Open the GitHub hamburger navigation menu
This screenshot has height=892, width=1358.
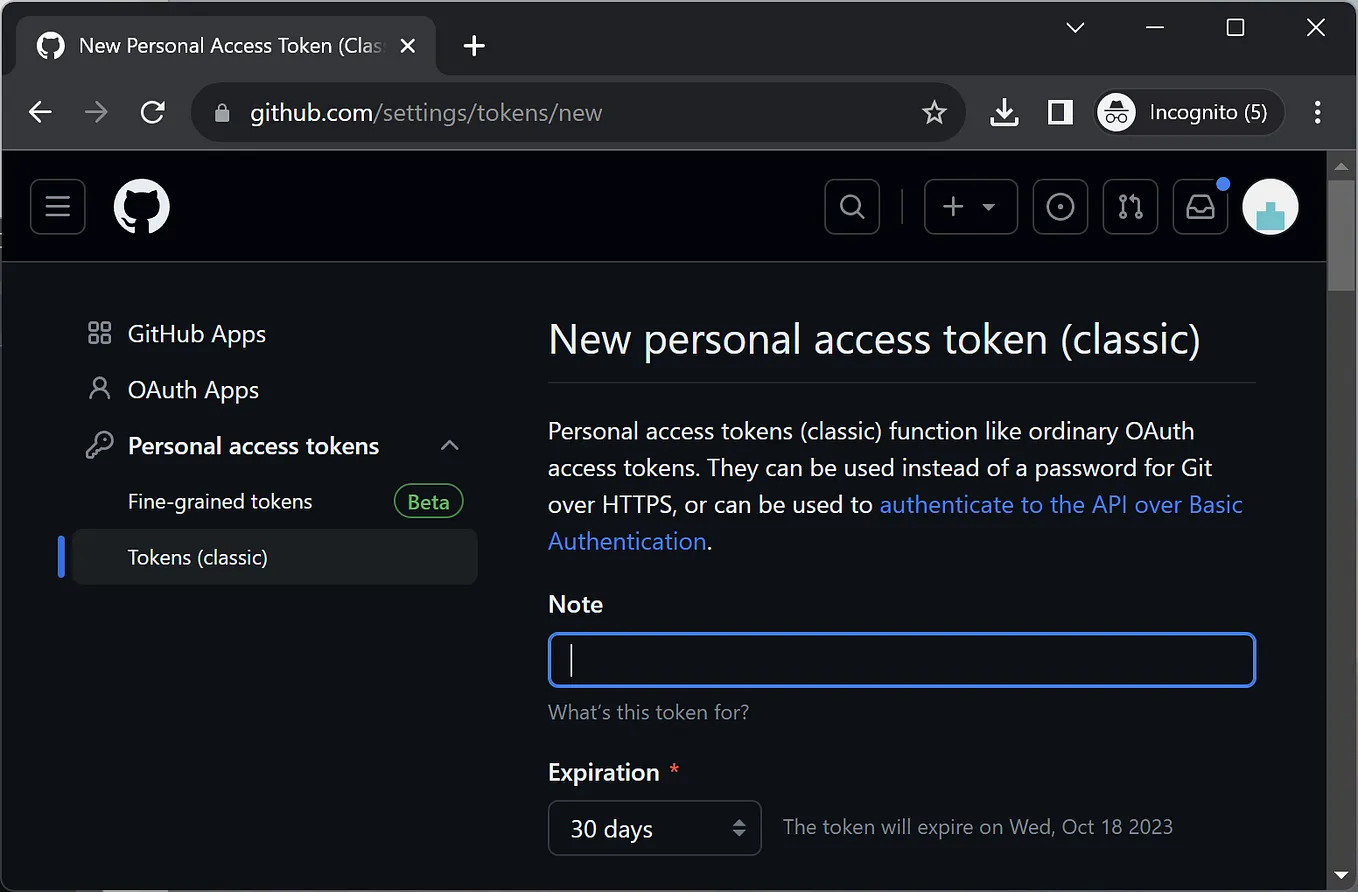click(x=58, y=207)
